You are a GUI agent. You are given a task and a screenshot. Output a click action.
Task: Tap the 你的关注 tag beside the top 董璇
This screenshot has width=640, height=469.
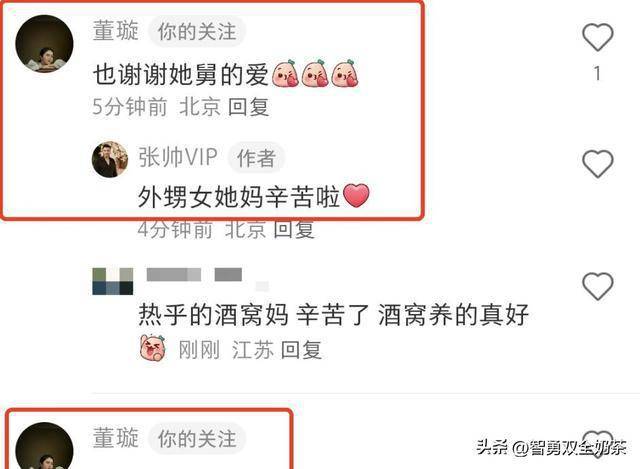pos(197,32)
